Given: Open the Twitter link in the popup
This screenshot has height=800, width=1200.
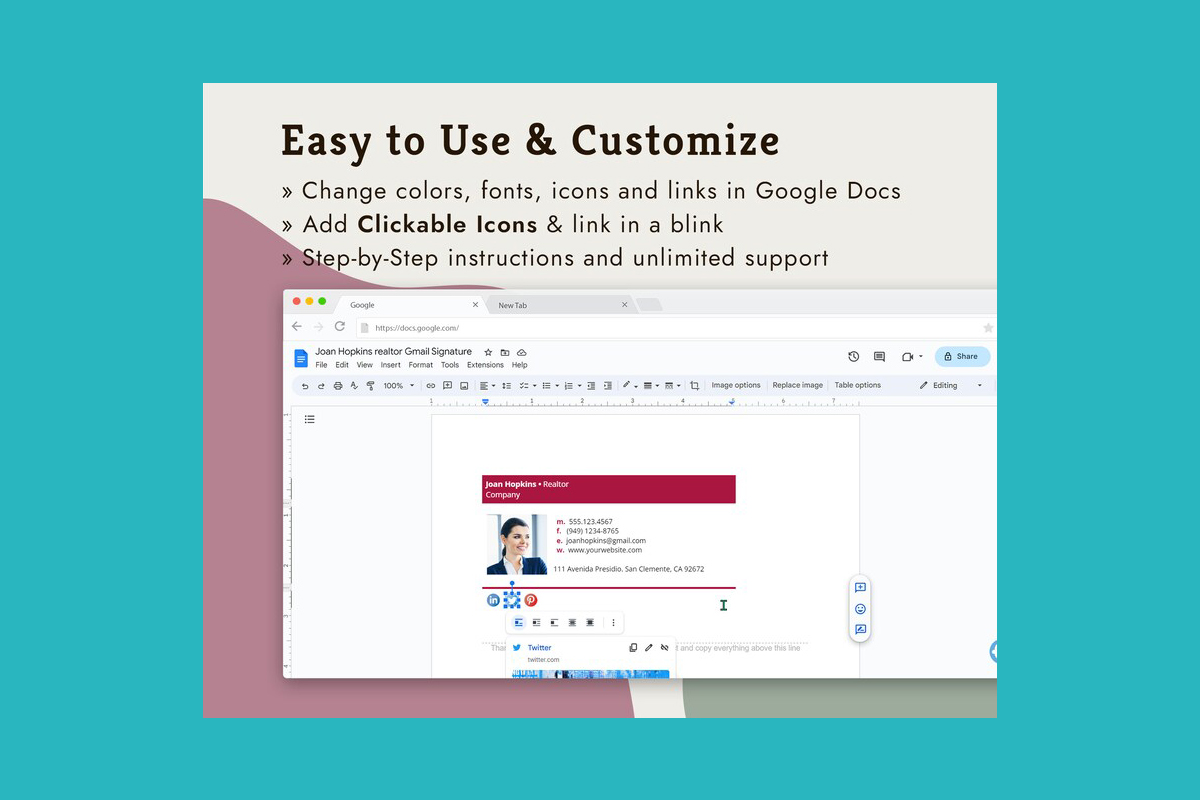Looking at the screenshot, I should coord(539,648).
